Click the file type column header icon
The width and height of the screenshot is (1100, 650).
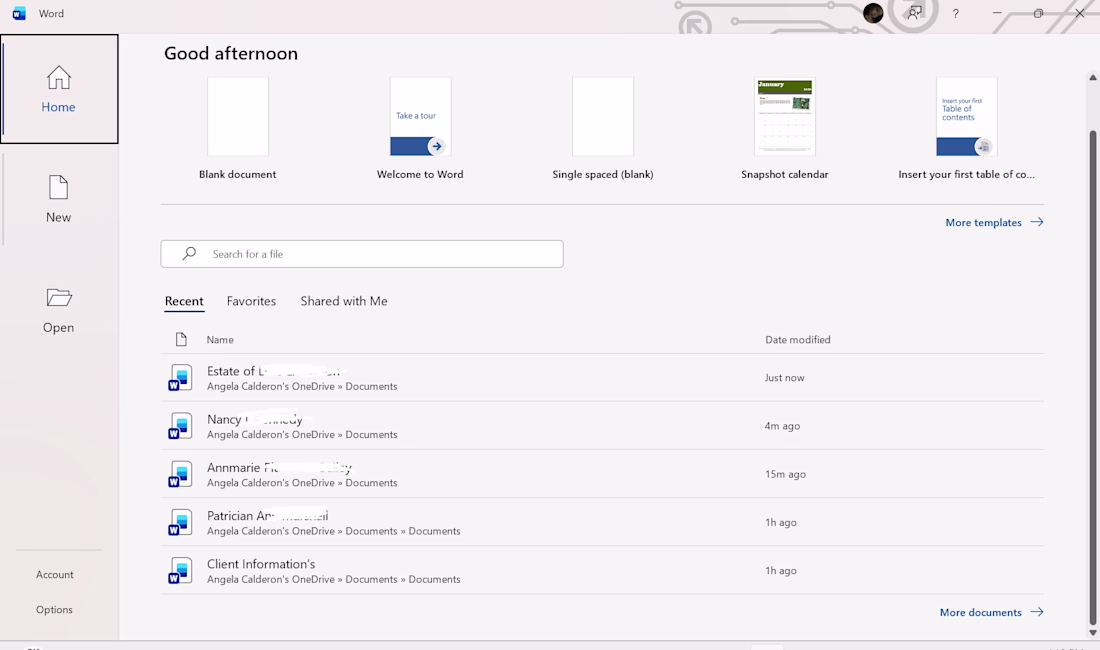181,339
